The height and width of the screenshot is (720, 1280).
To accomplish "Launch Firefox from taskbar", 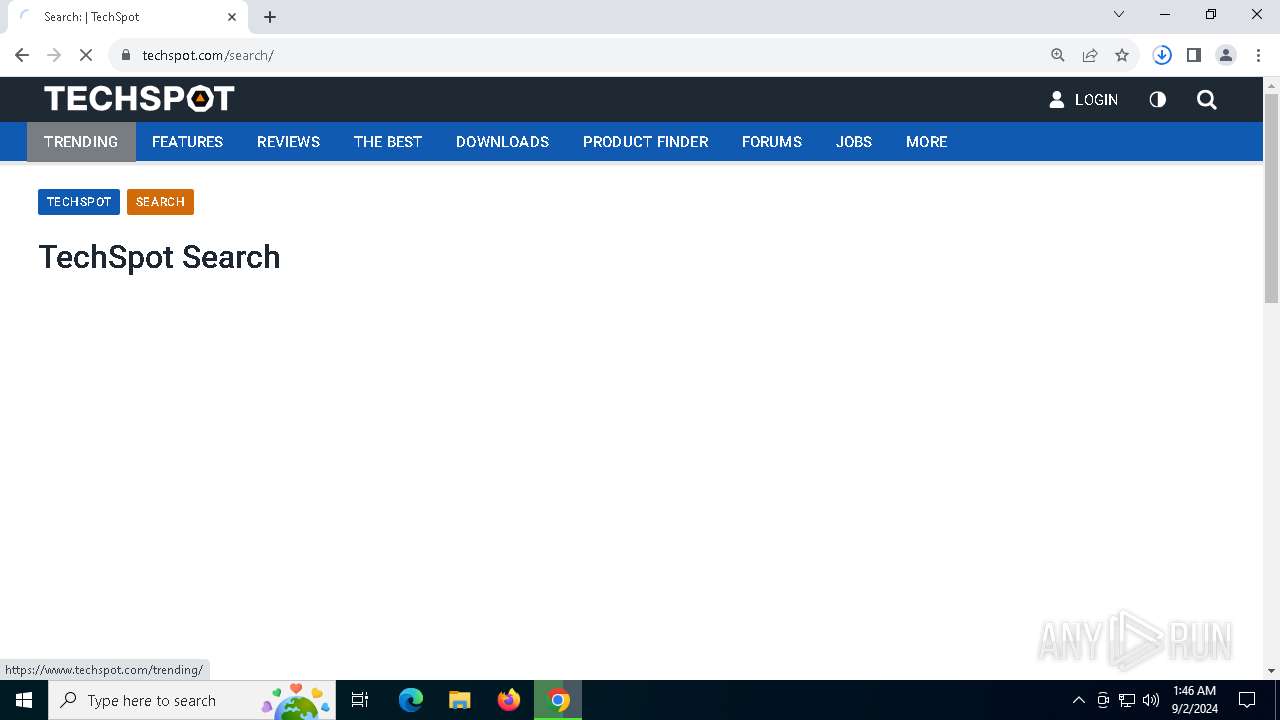I will click(509, 700).
